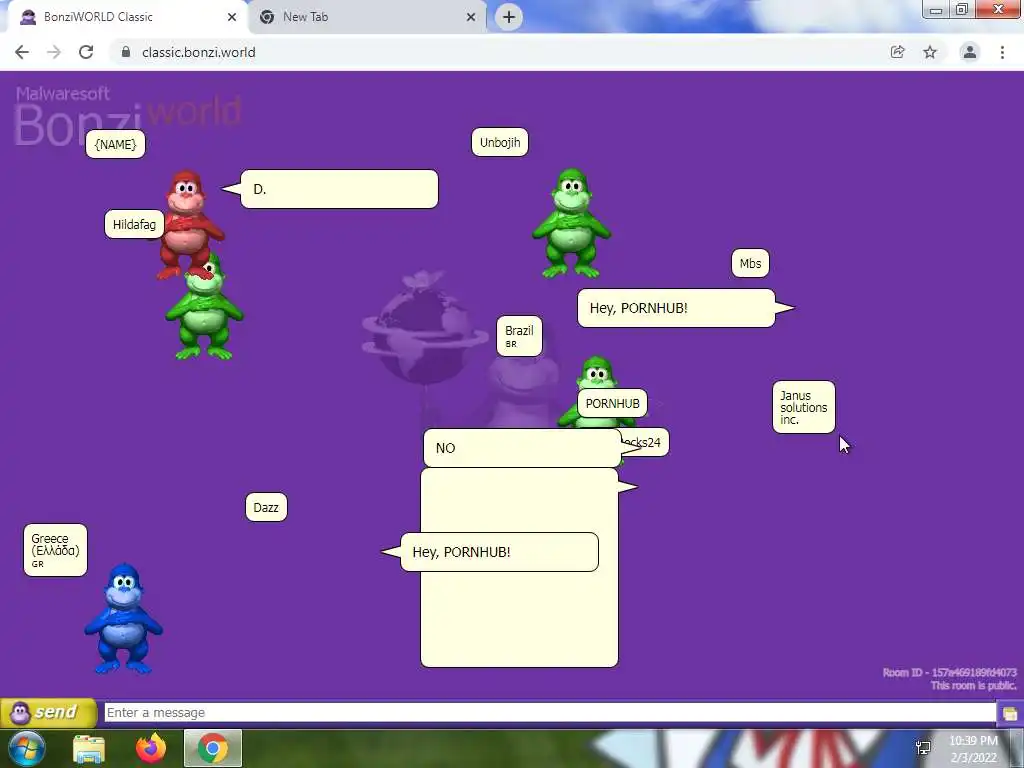Viewport: 1024px width, 768px height.
Task: Close the BonziWORLD Classic tab
Action: [x=232, y=17]
